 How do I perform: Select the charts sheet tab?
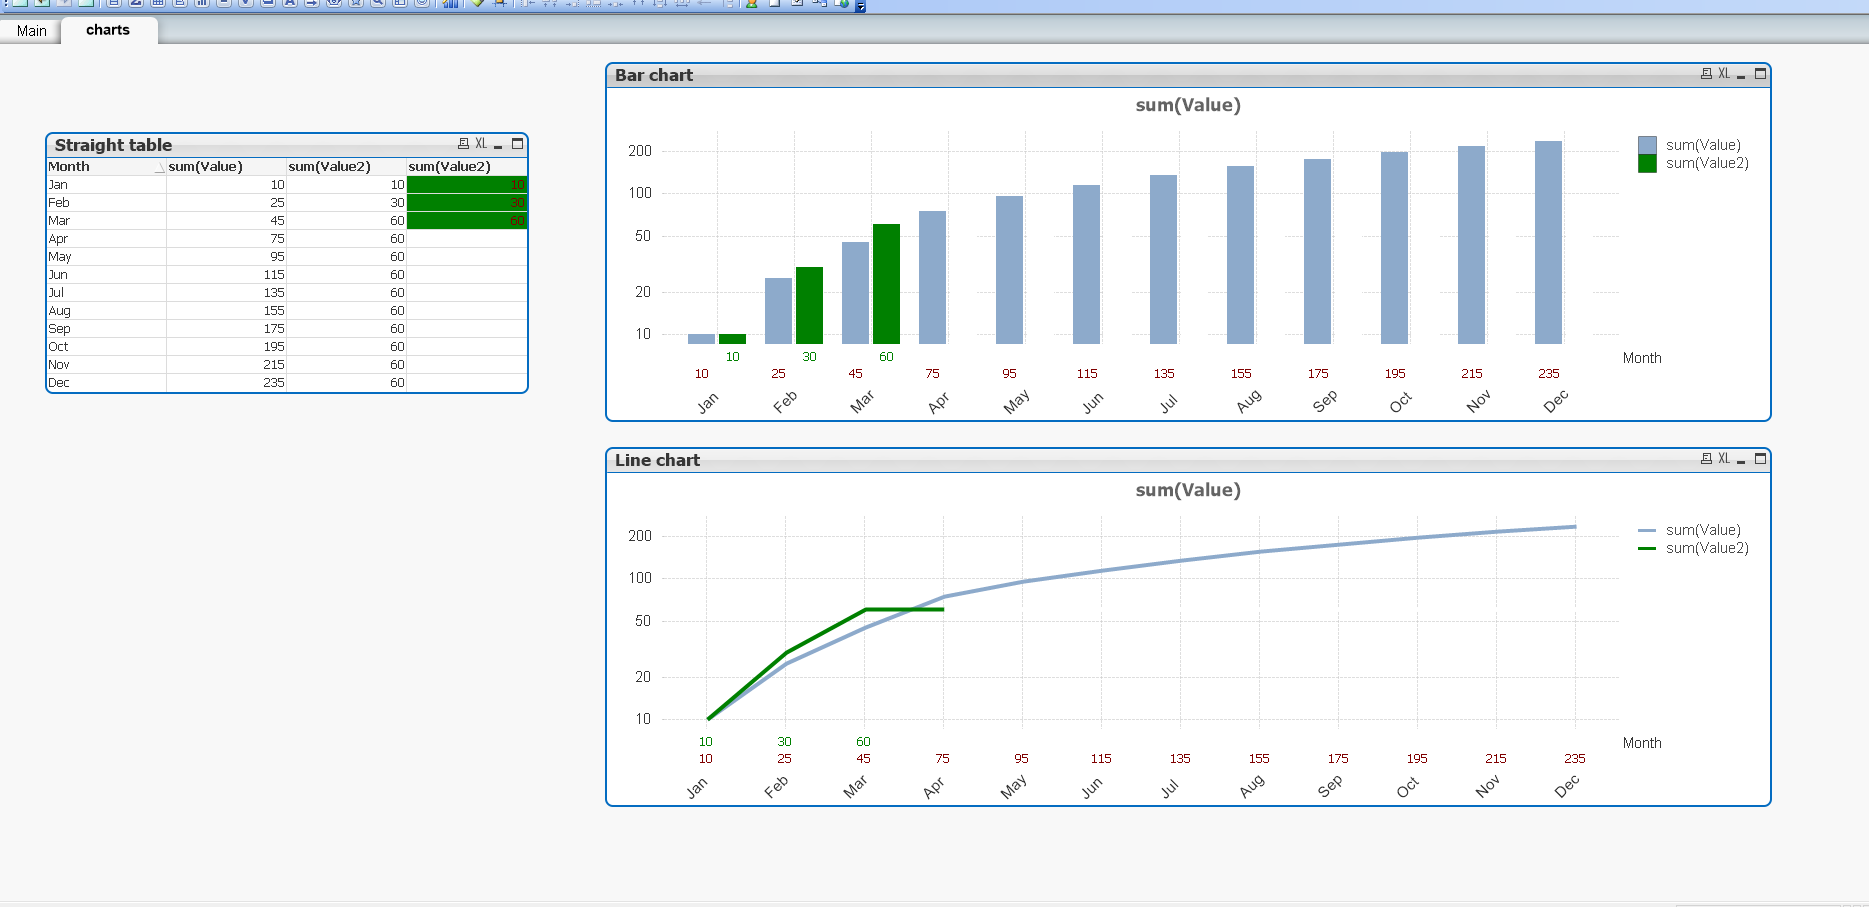108,30
